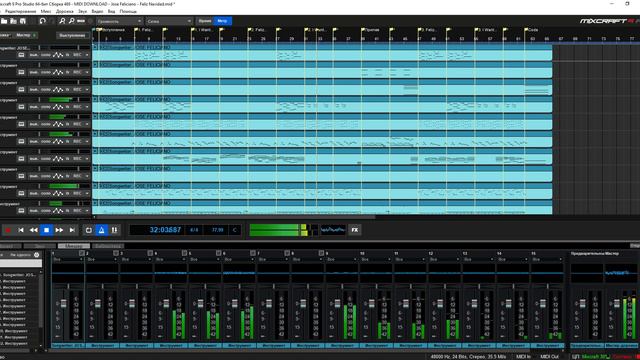The width and height of the screenshot is (640, 360).
Task: Show automation lane on Songwriter track
Action: pos(58,55)
